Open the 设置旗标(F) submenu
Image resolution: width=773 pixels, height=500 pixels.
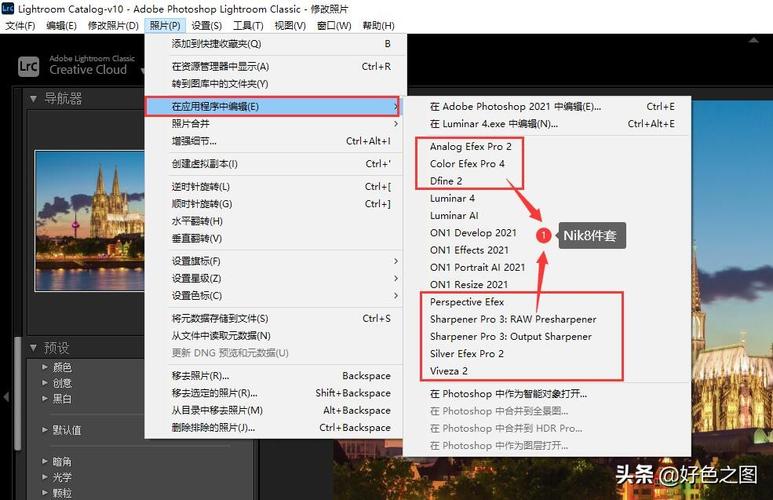coord(275,261)
